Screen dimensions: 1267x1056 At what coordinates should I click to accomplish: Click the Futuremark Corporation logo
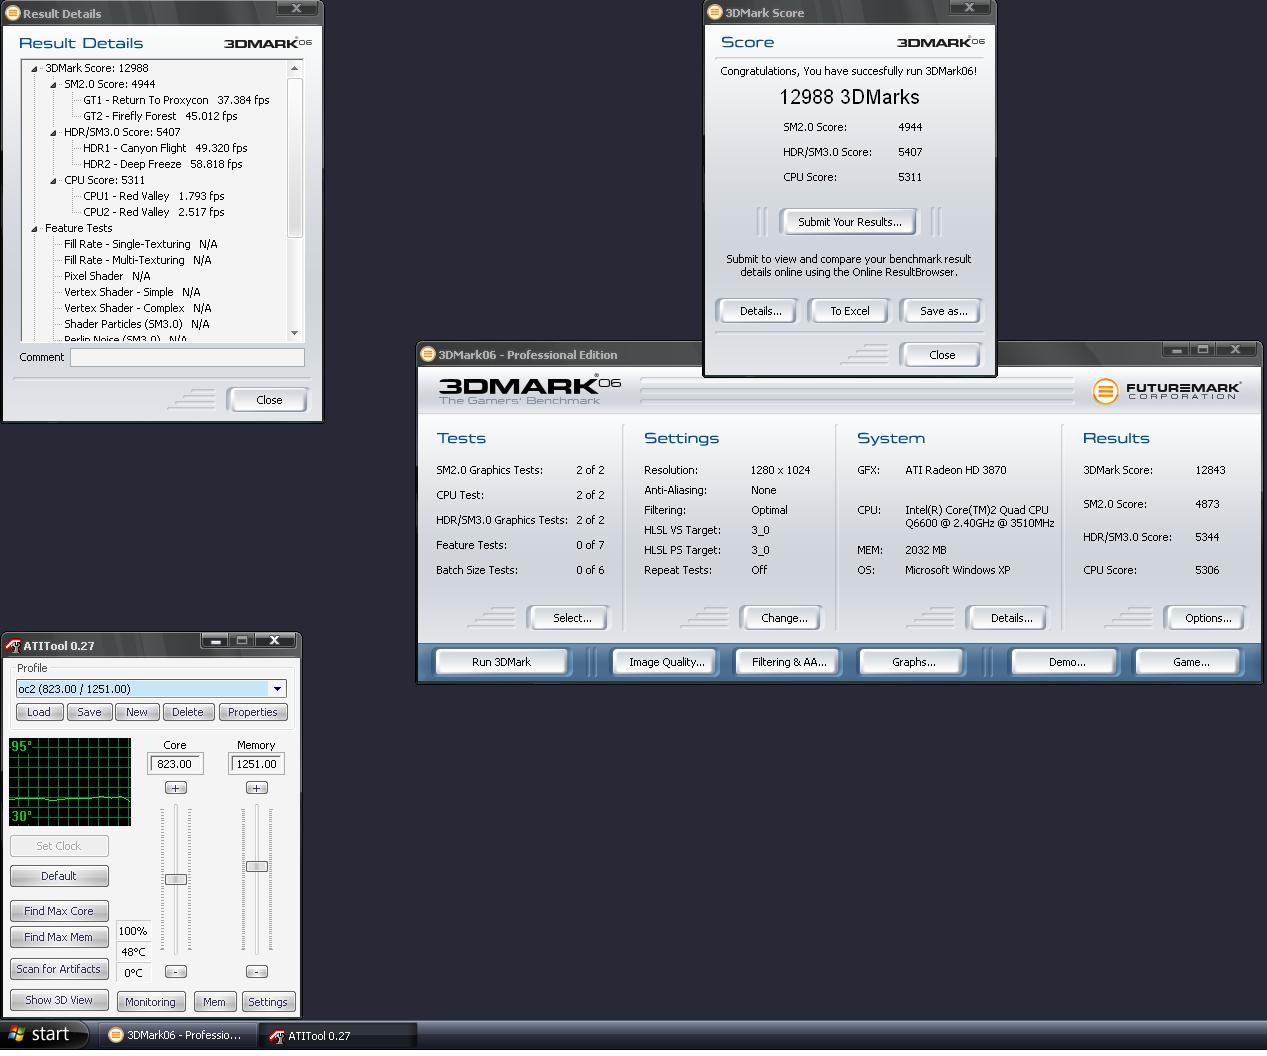pyautogui.click(x=1167, y=390)
